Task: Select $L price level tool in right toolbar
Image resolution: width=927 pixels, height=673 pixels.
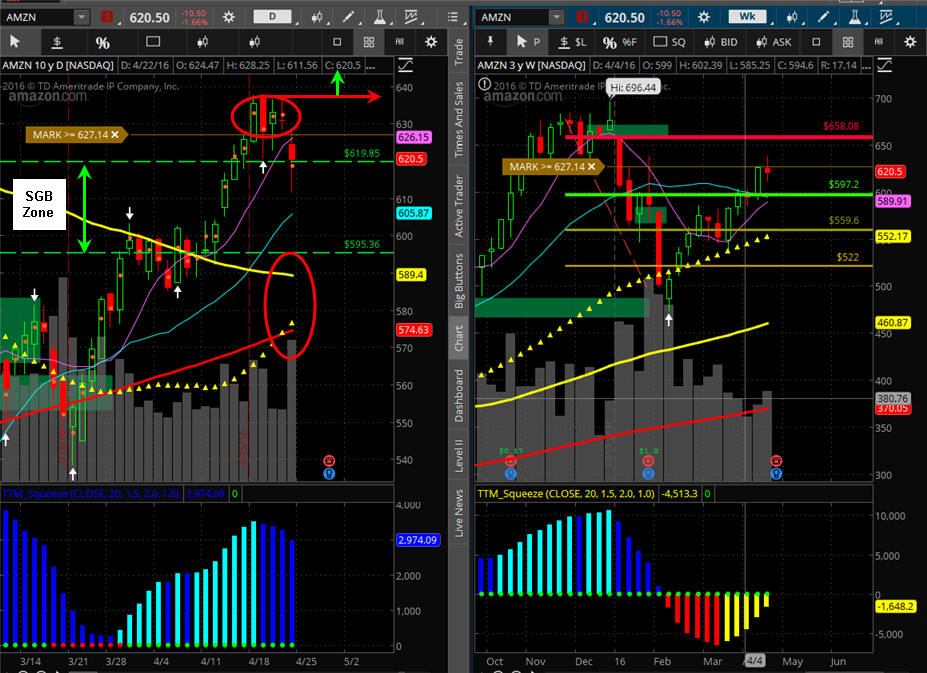Action: pos(572,42)
